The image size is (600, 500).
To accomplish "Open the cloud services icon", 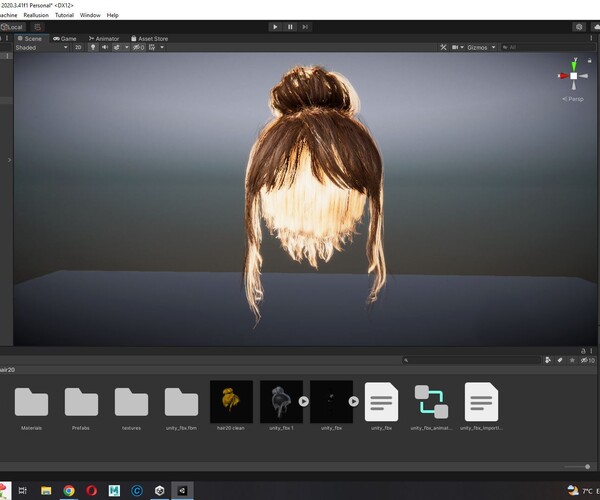I will point(596,27).
